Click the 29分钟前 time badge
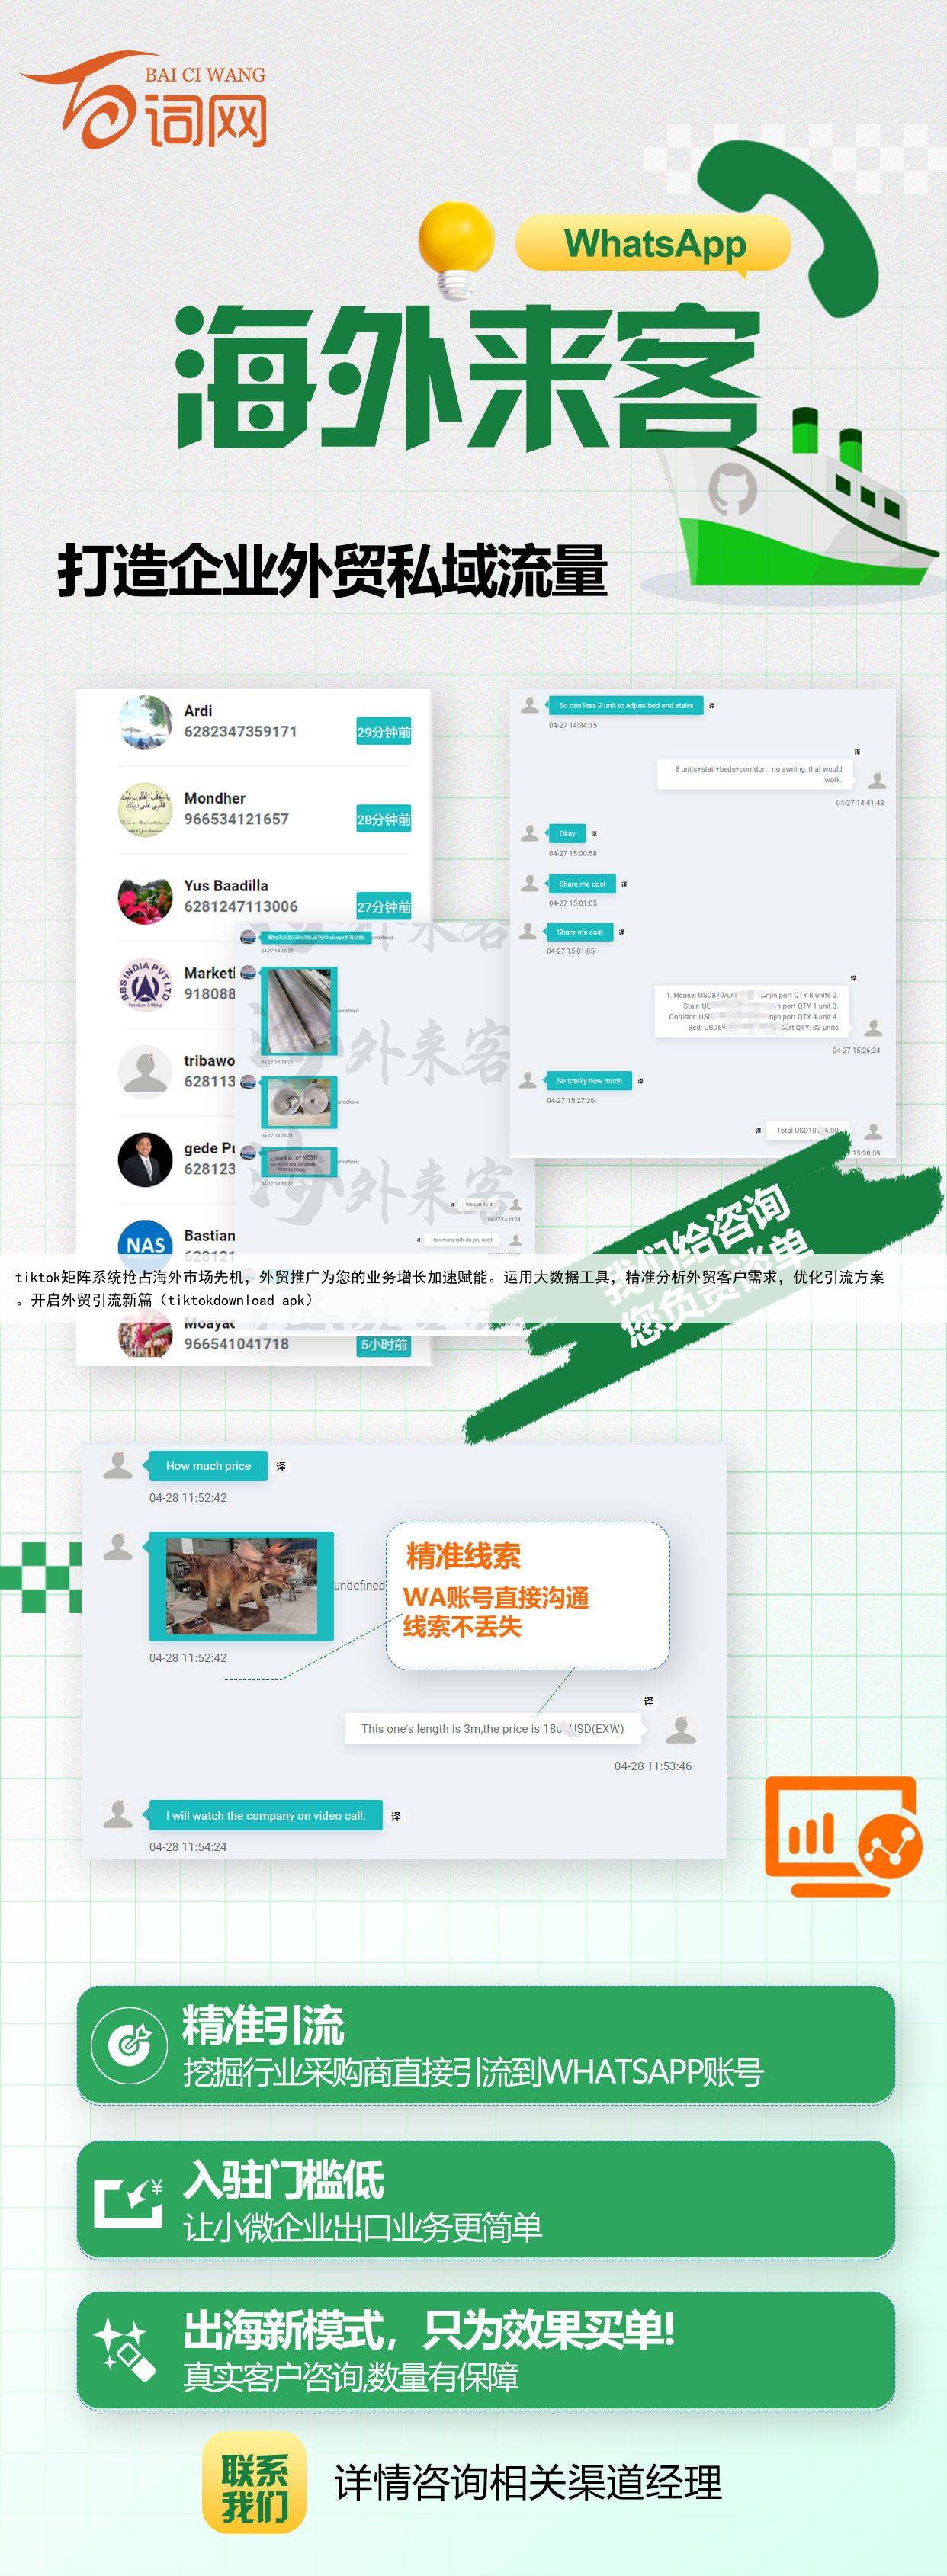 point(383,732)
